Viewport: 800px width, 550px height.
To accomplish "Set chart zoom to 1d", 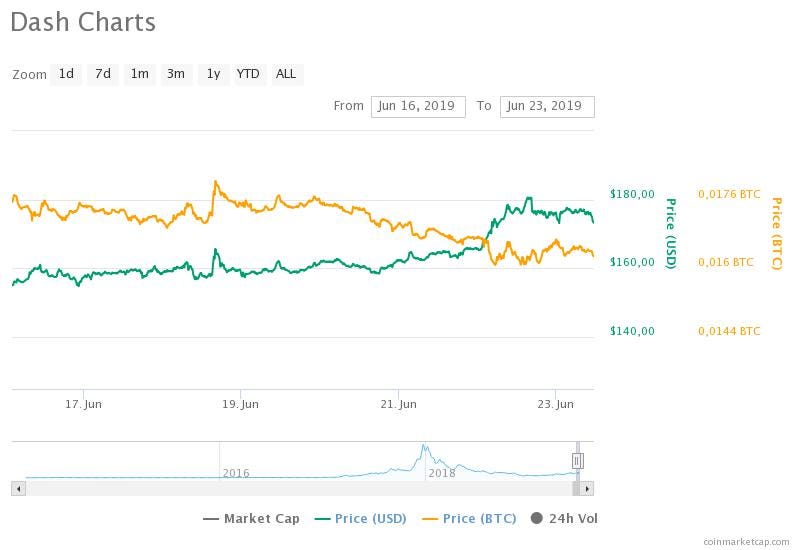I will point(66,74).
